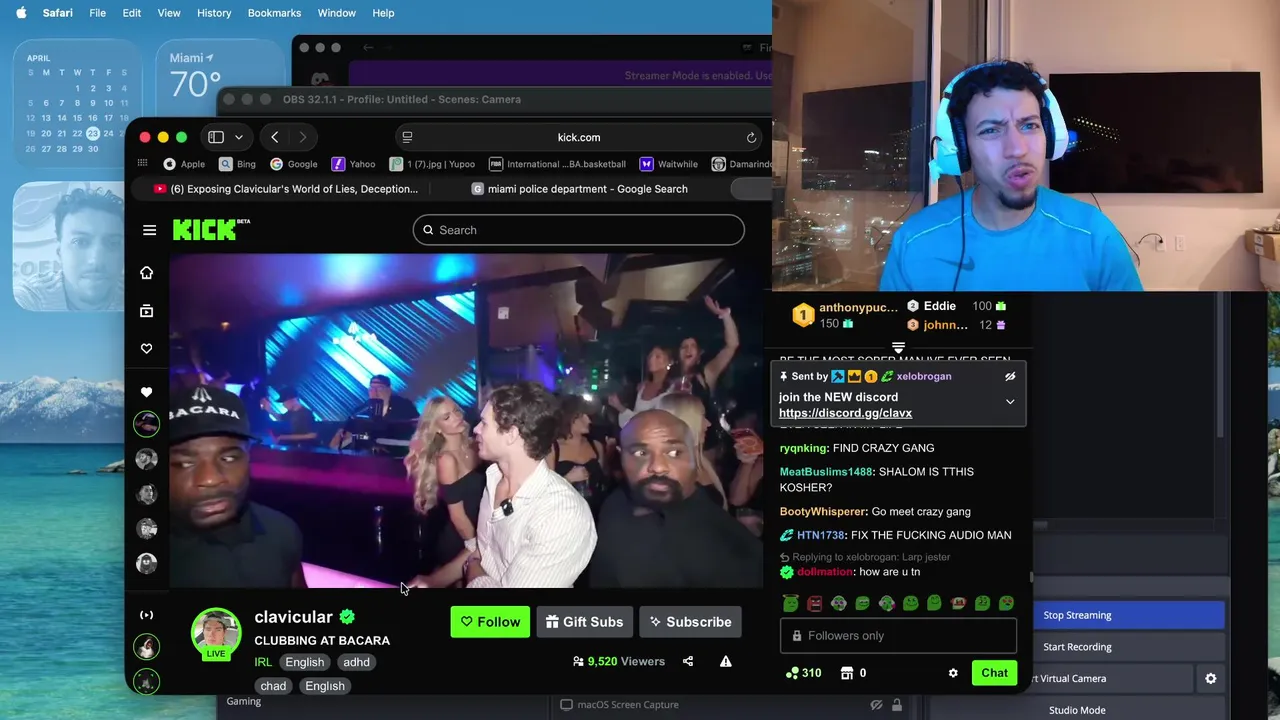Image resolution: width=1280 pixels, height=720 pixels.
Task: Open Safari tab group dropdown arrow
Action: (238, 137)
